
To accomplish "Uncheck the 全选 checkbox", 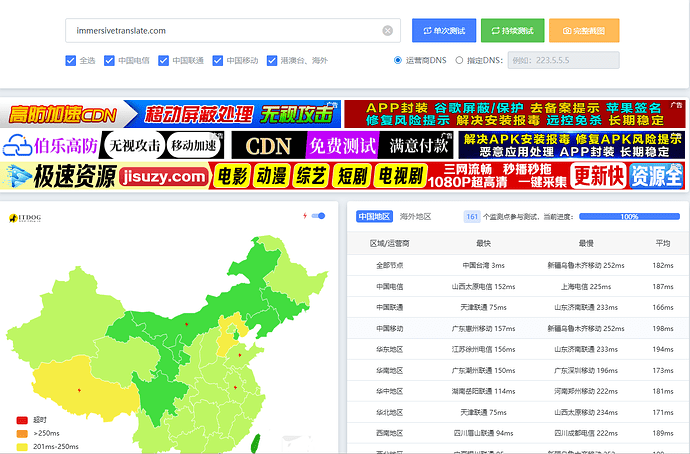I will tap(70, 60).
